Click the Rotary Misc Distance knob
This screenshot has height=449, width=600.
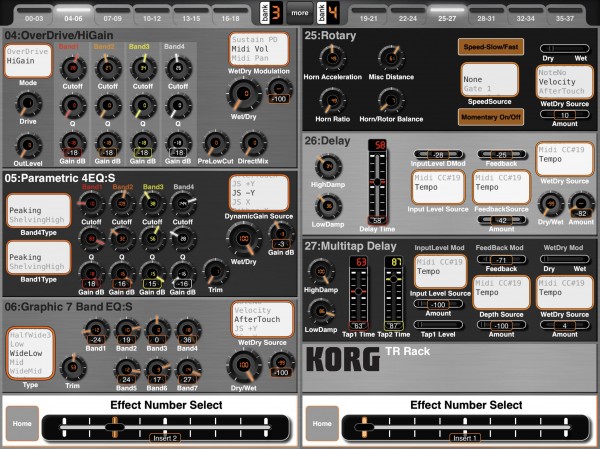tap(391, 58)
